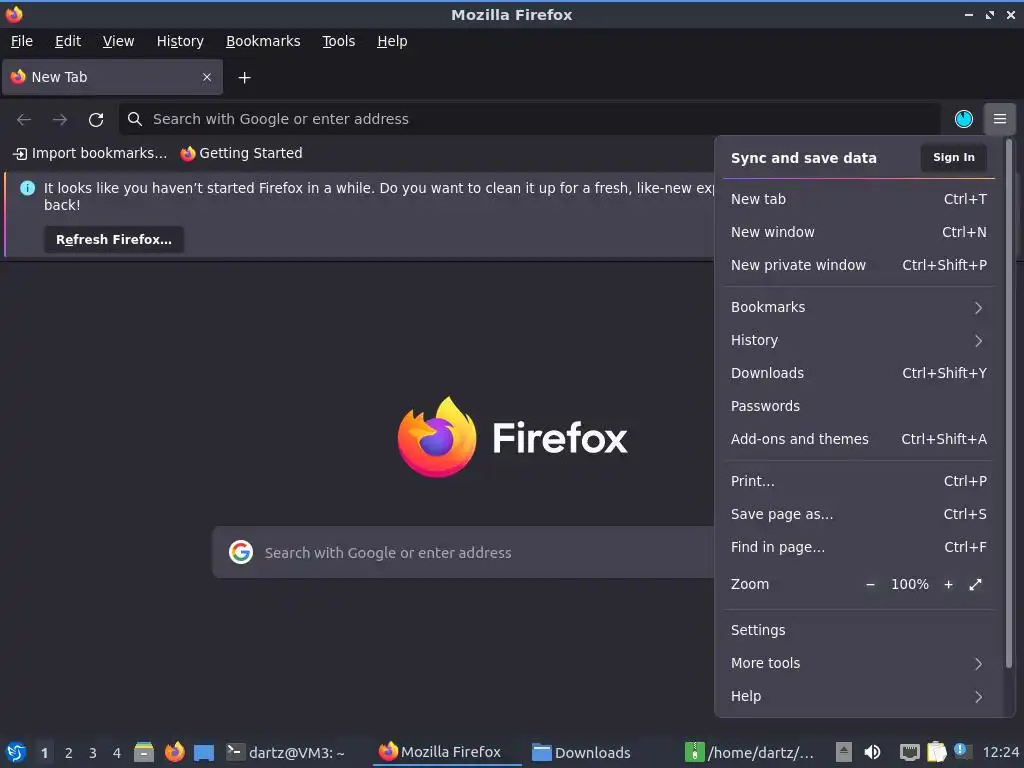This screenshot has width=1024, height=768.
Task: Open a new tab with plus icon
Action: 244,78
